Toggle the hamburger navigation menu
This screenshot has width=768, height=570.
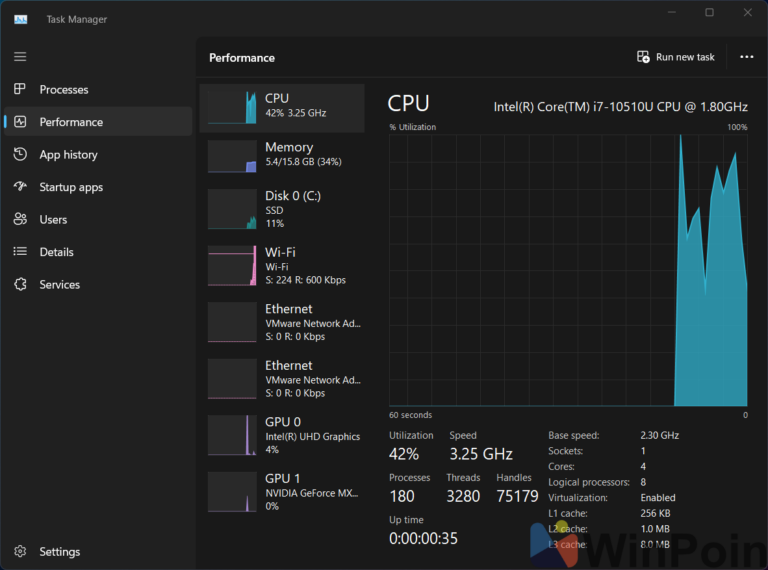20,57
